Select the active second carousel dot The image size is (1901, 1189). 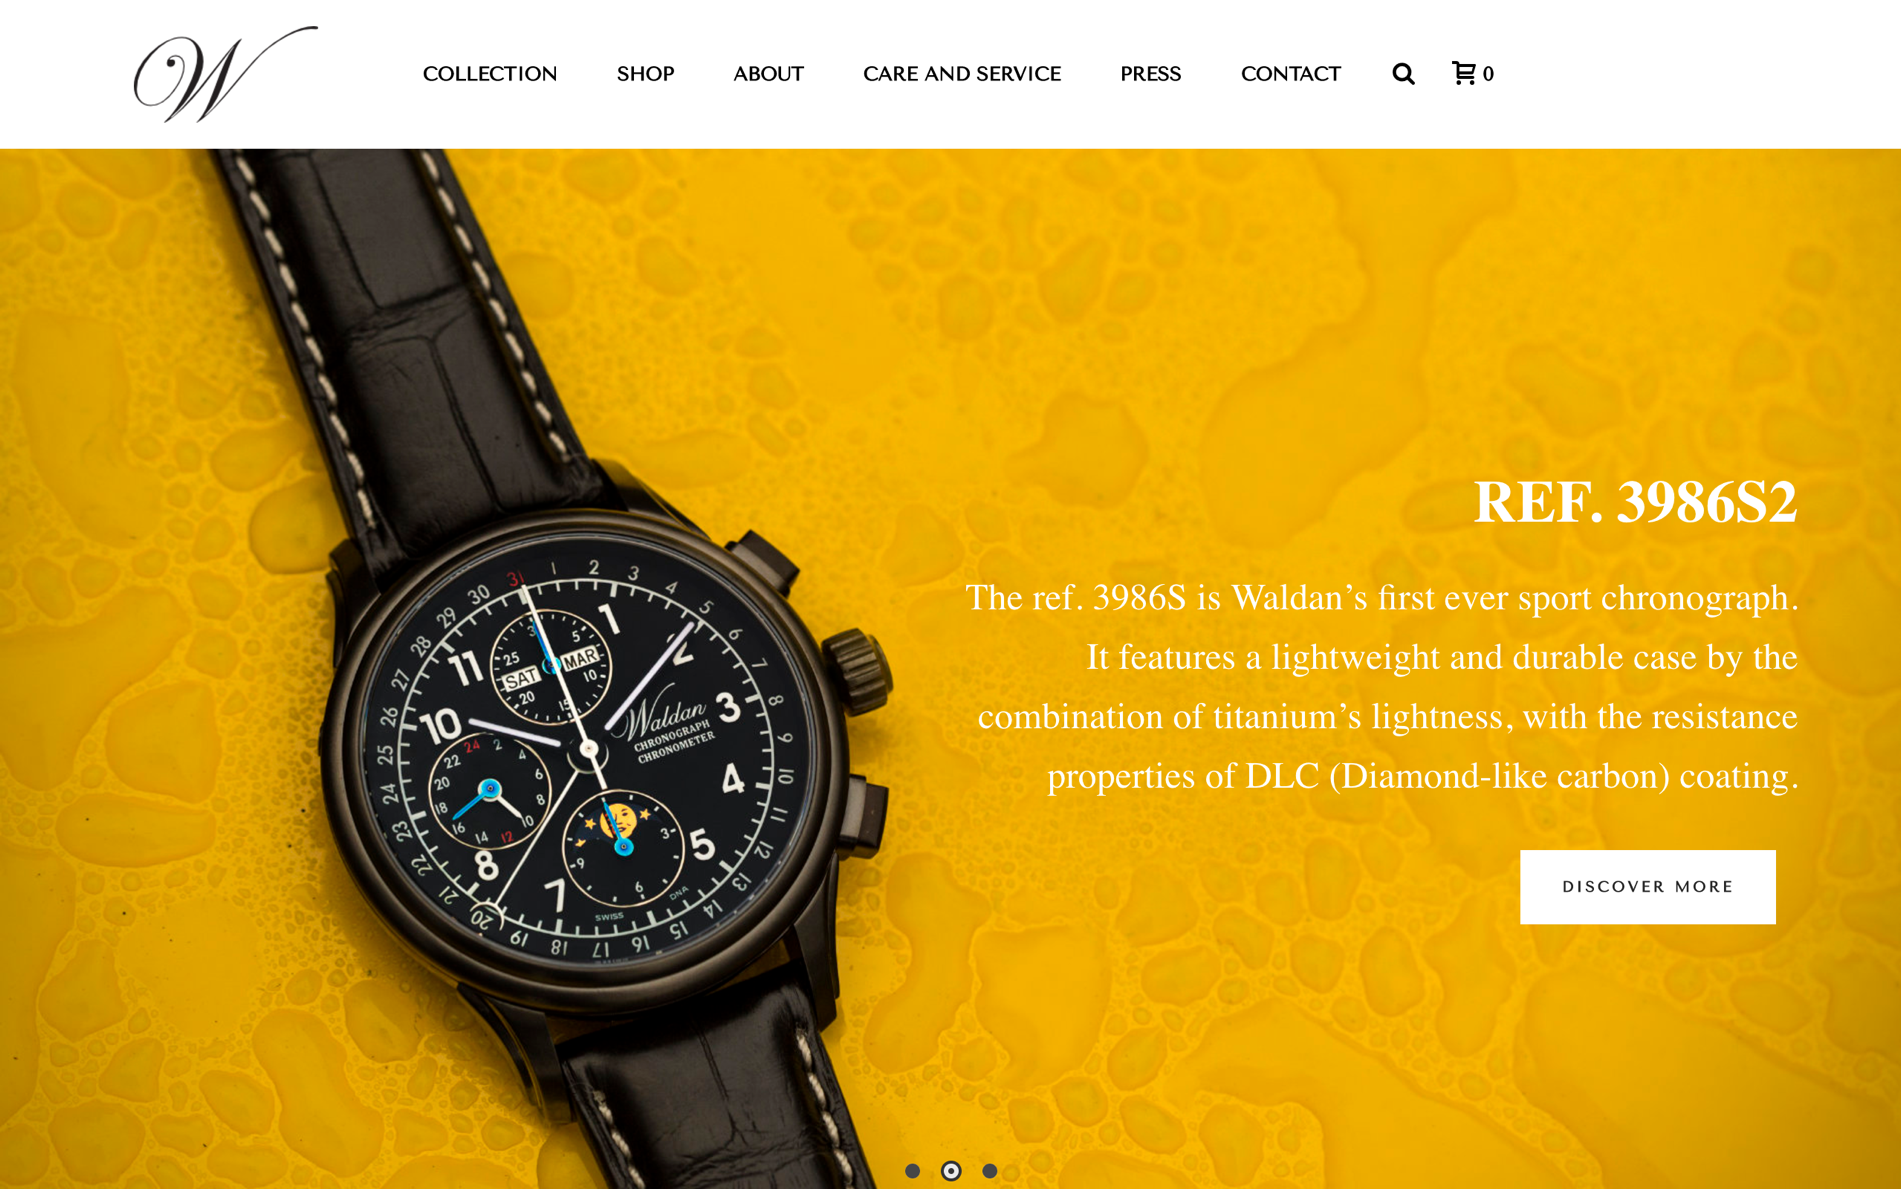951,1171
